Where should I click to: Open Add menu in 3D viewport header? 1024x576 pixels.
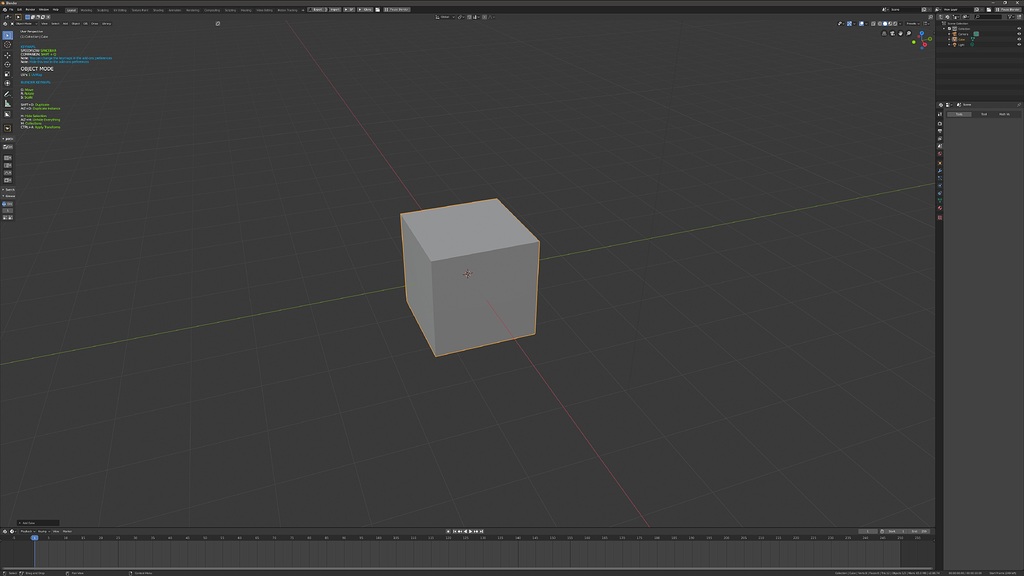pos(65,24)
